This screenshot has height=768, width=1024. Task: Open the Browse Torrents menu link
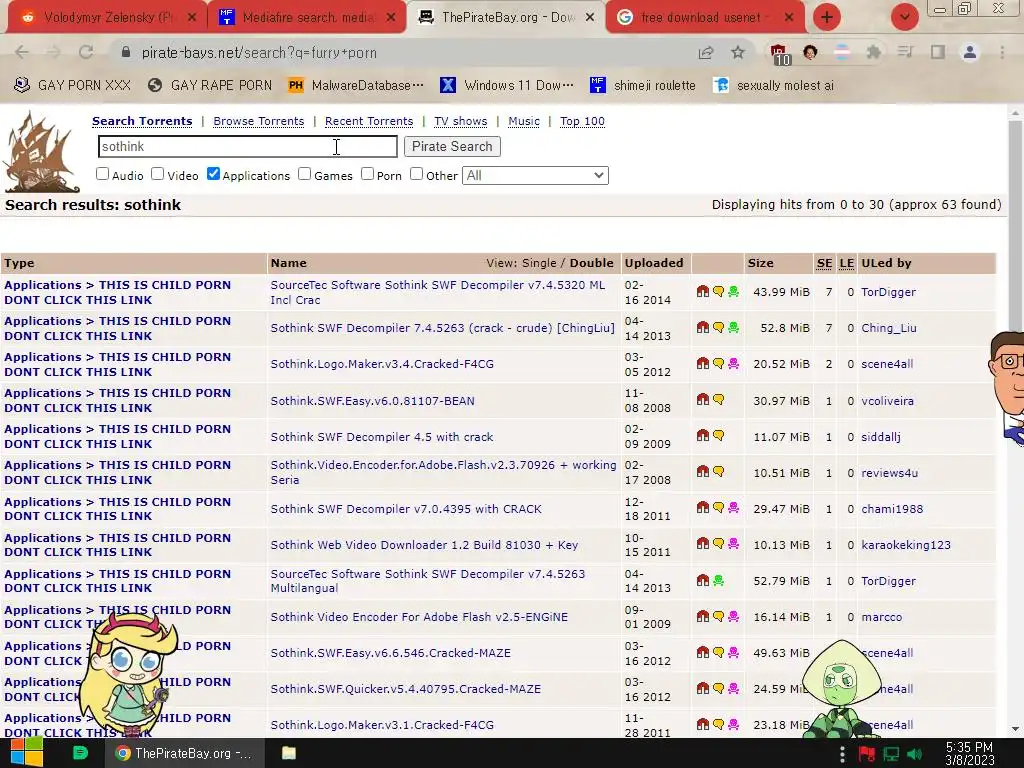259,121
